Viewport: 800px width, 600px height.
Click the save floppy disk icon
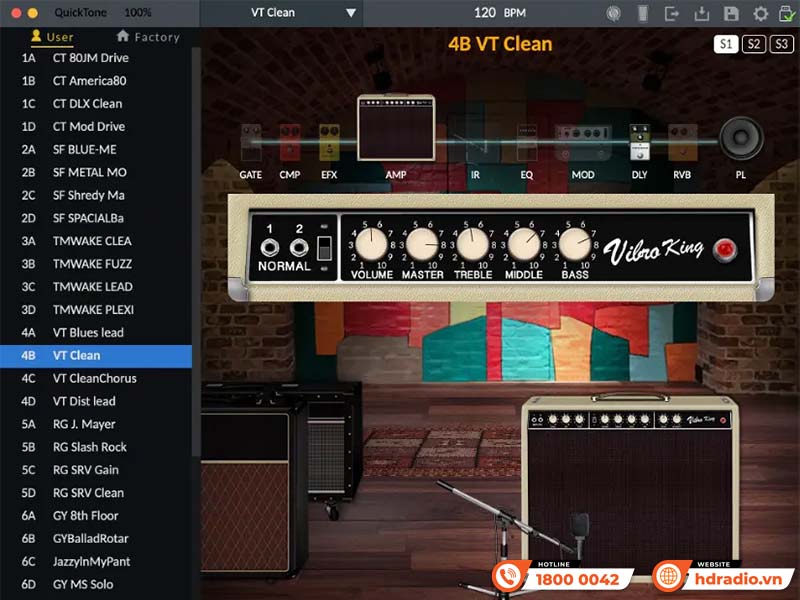pyautogui.click(x=731, y=13)
